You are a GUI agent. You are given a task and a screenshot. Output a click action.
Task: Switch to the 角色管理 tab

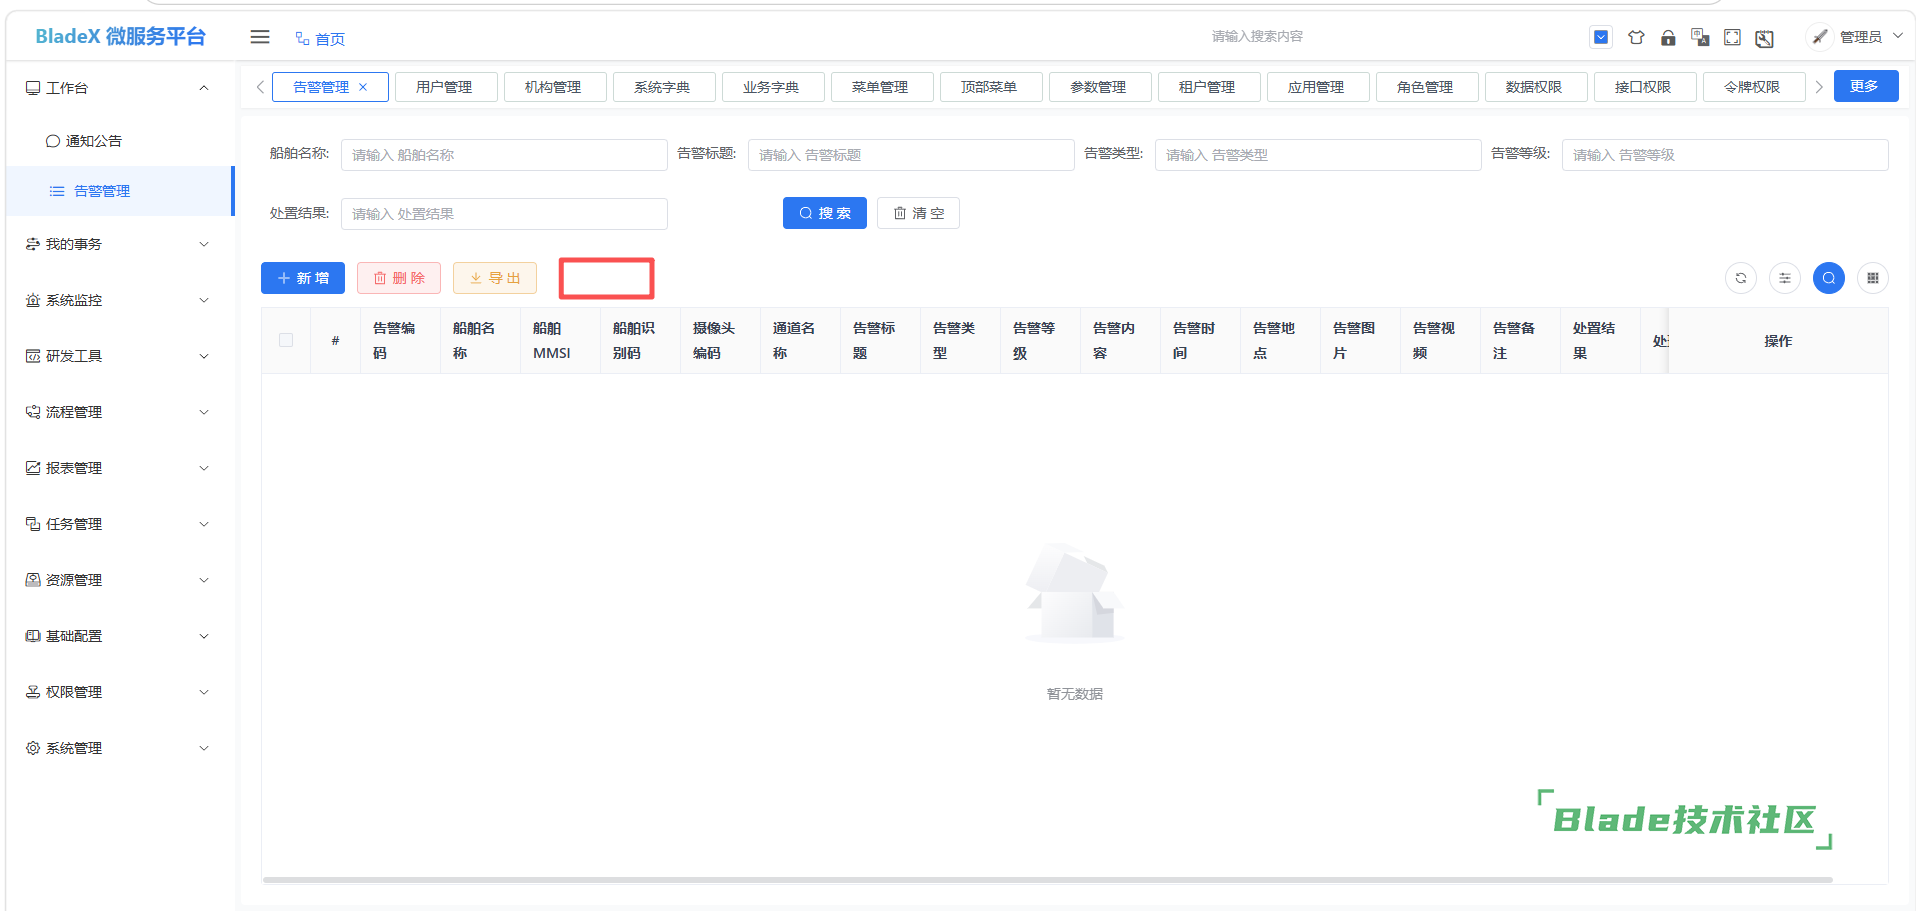pyautogui.click(x=1425, y=87)
